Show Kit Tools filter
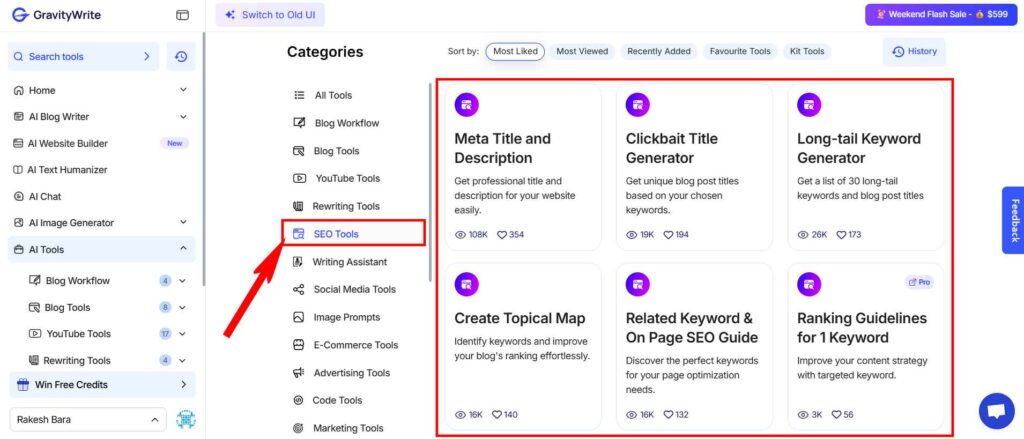 tap(807, 52)
